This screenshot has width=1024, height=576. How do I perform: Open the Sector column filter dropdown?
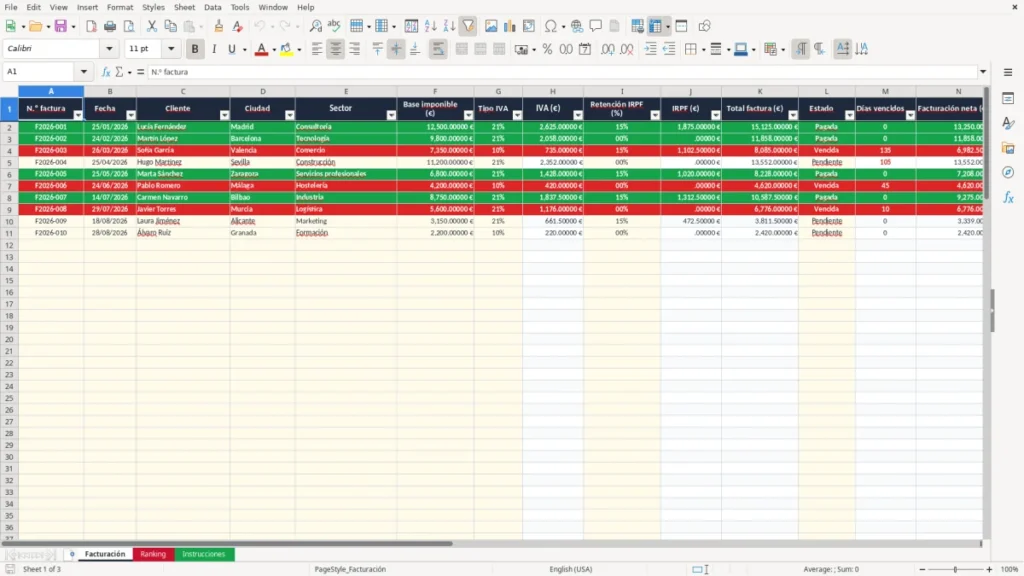pyautogui.click(x=391, y=115)
